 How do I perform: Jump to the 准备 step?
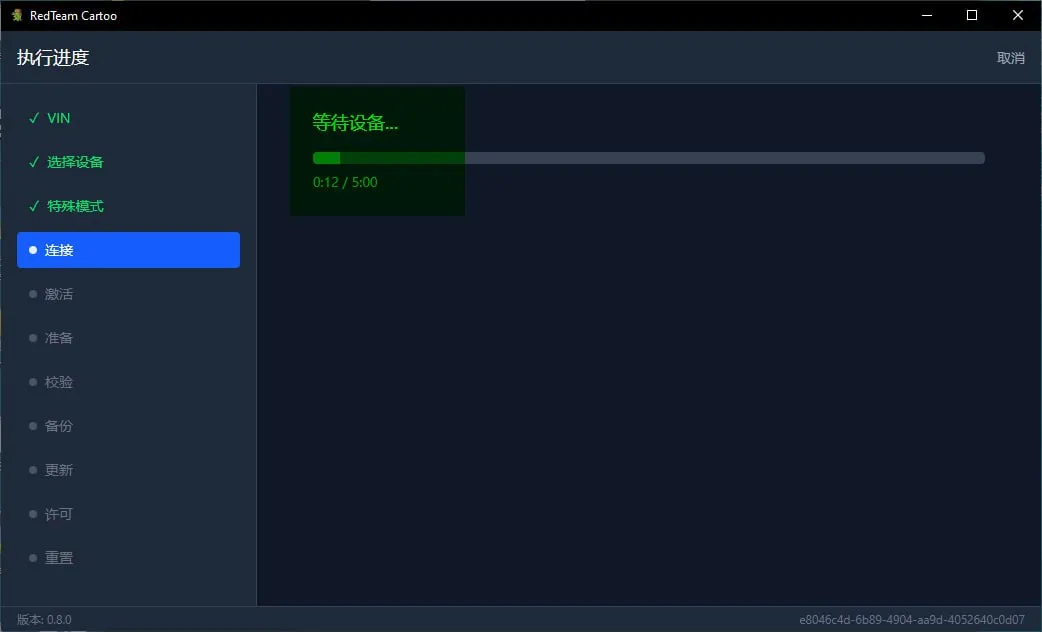coord(128,338)
